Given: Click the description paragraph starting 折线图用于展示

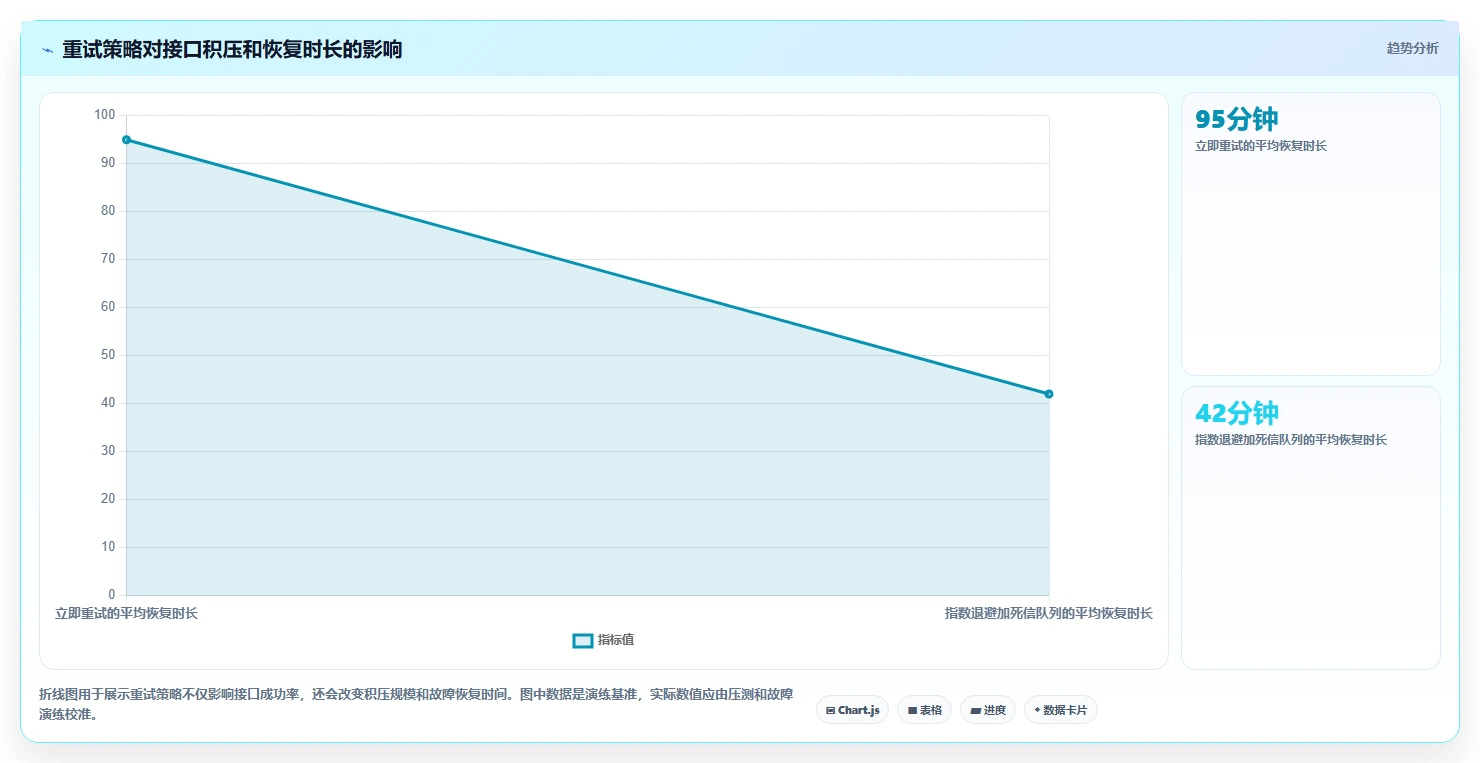Looking at the screenshot, I should click(416, 704).
